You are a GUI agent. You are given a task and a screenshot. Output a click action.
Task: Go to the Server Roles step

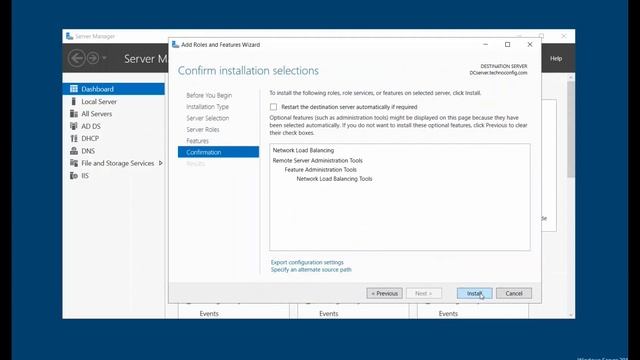point(203,129)
